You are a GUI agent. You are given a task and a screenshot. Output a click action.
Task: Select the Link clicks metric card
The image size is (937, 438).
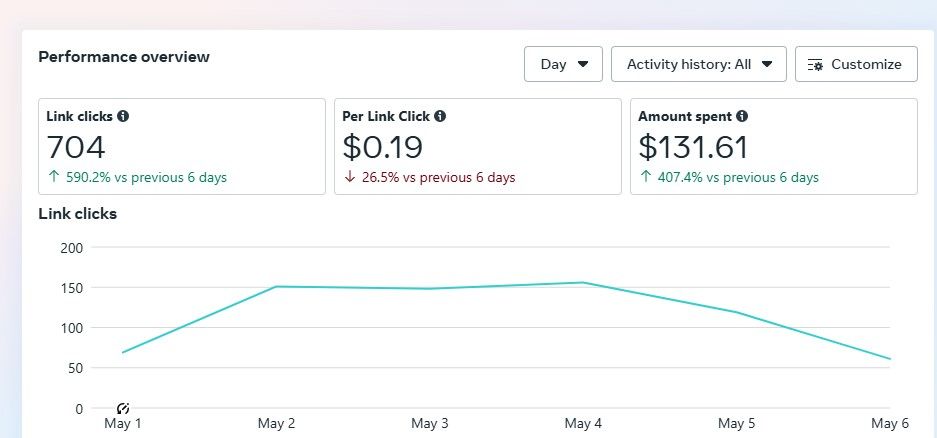tap(182, 146)
